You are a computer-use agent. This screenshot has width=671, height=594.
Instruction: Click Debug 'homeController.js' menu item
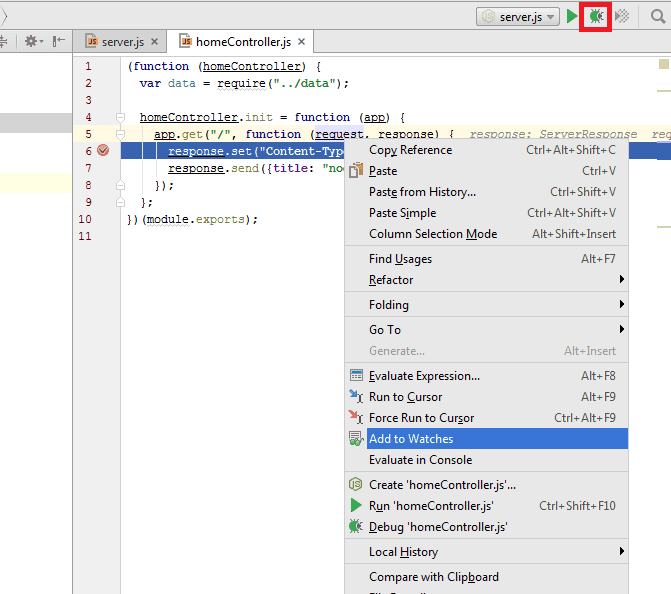[x=438, y=527]
